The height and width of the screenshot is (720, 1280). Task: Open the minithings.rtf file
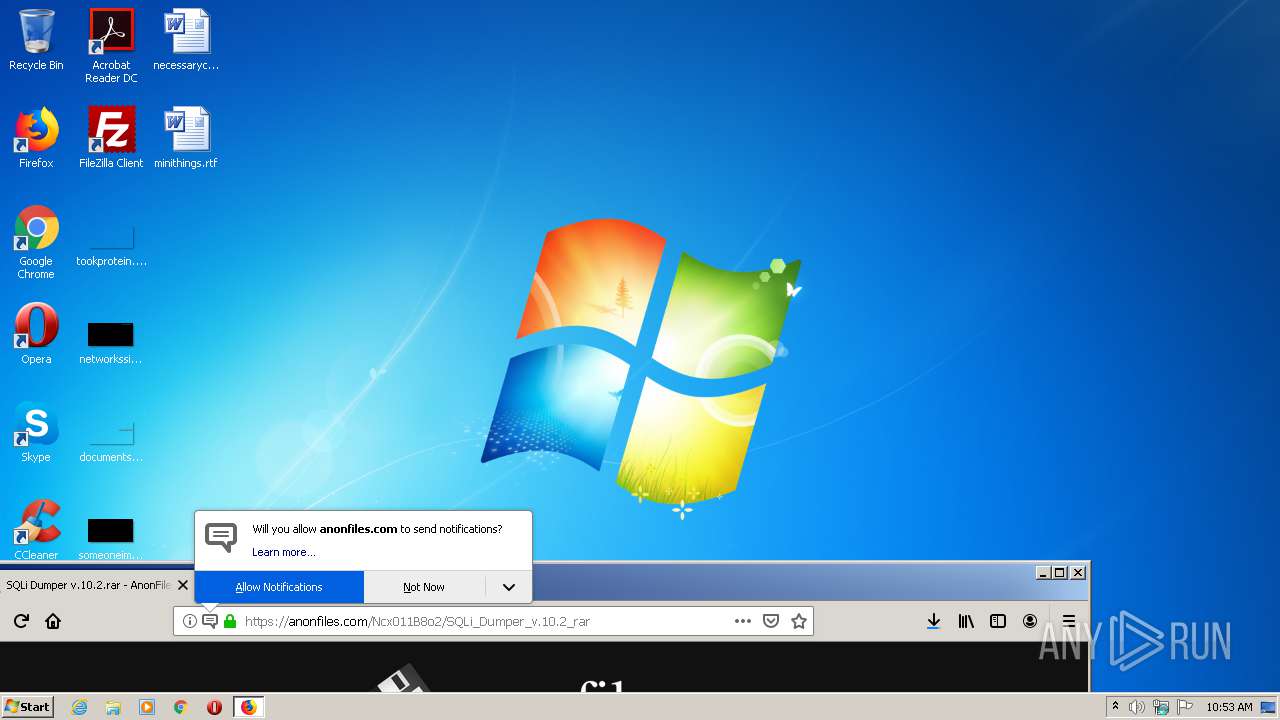tap(186, 138)
